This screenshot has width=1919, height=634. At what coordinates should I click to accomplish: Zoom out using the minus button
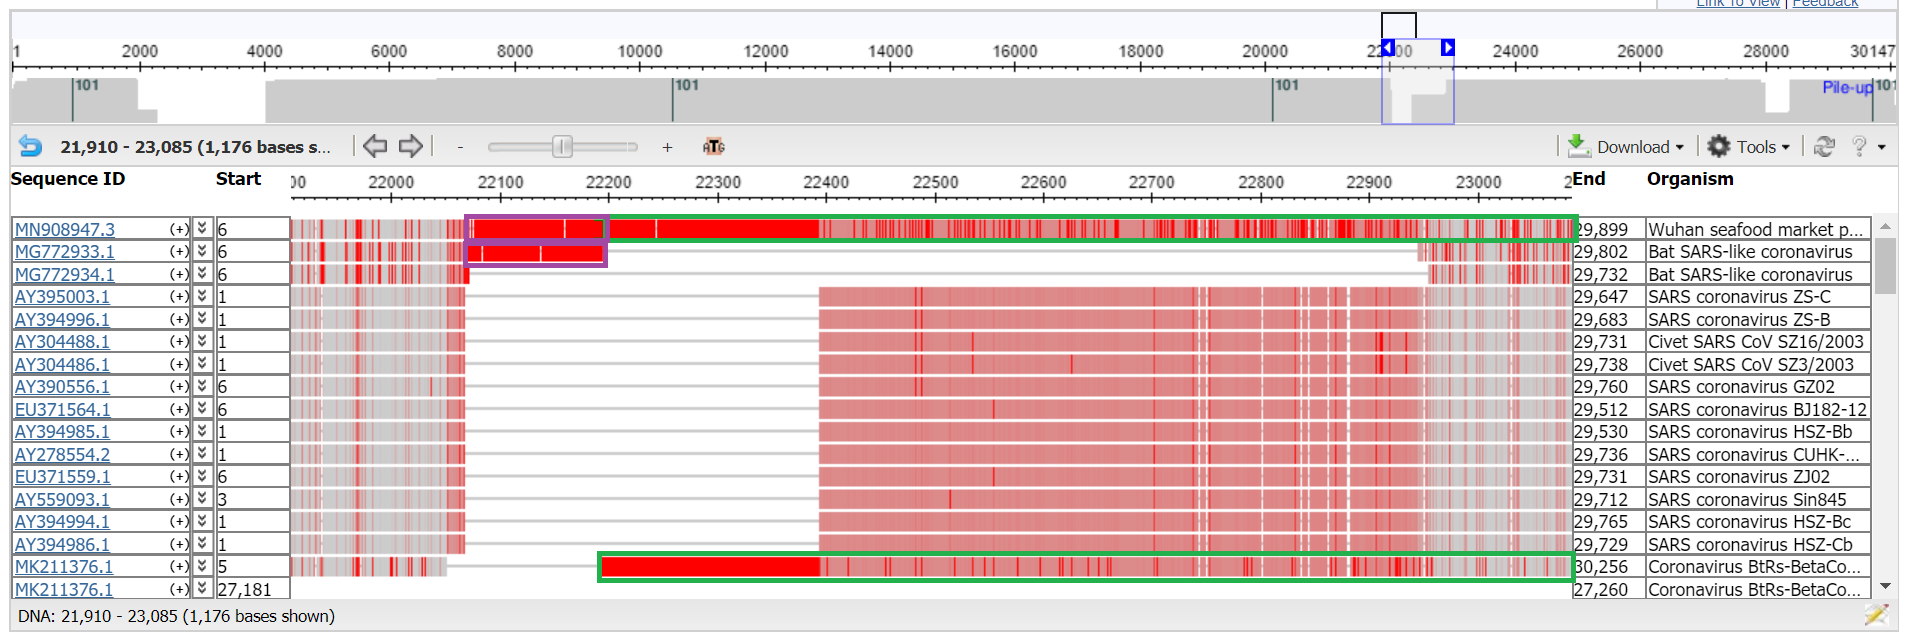click(460, 147)
